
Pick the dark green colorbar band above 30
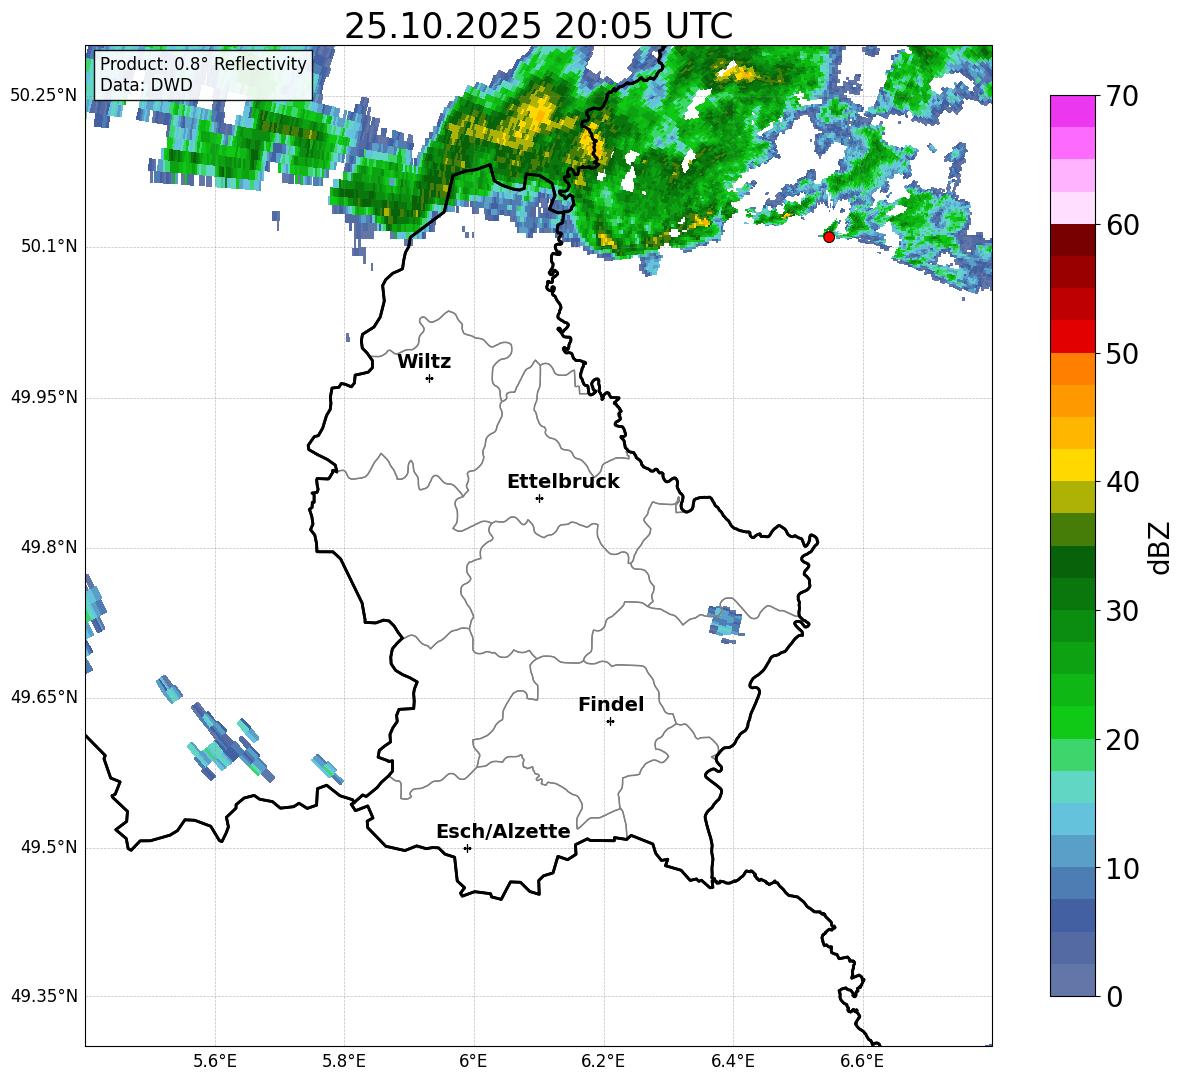[x=1072, y=593]
